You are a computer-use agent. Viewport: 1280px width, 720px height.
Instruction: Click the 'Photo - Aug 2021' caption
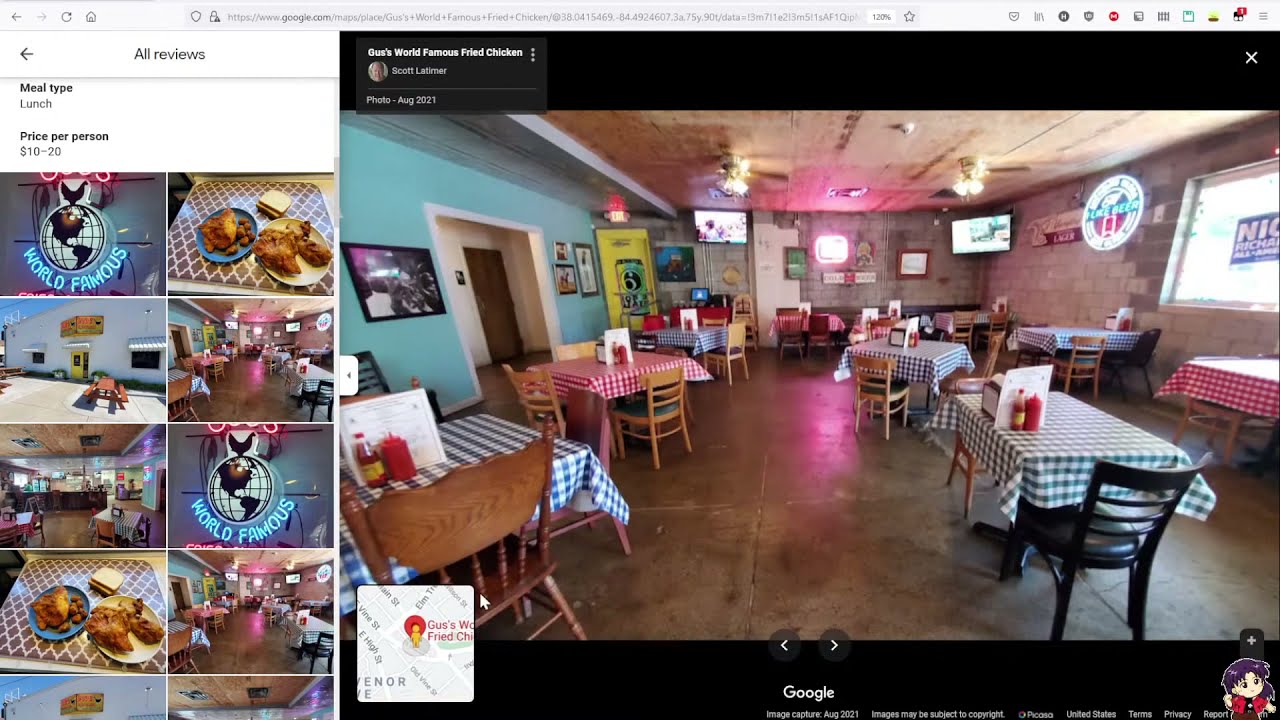click(401, 100)
